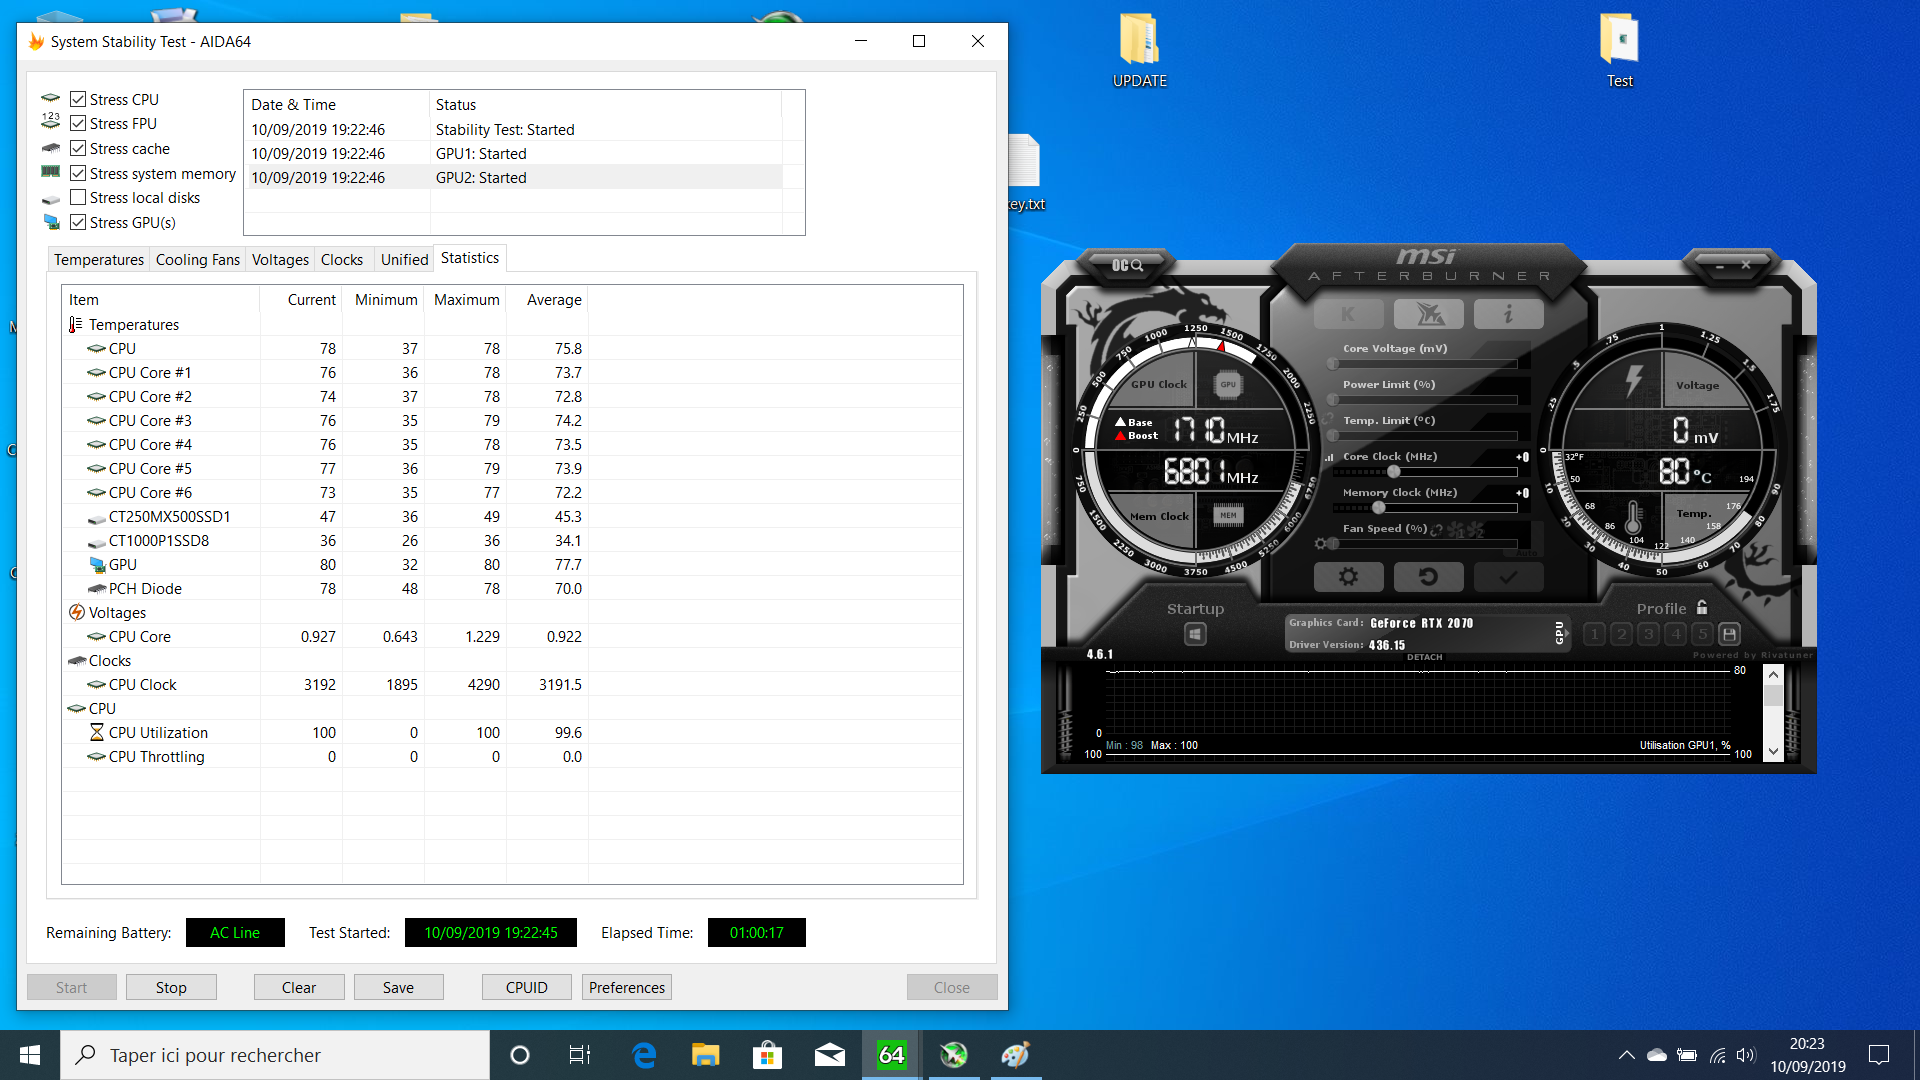Open the OC Scanner in Afterburner
Screen dimensions: 1920x1080
pyautogui.click(x=1127, y=265)
